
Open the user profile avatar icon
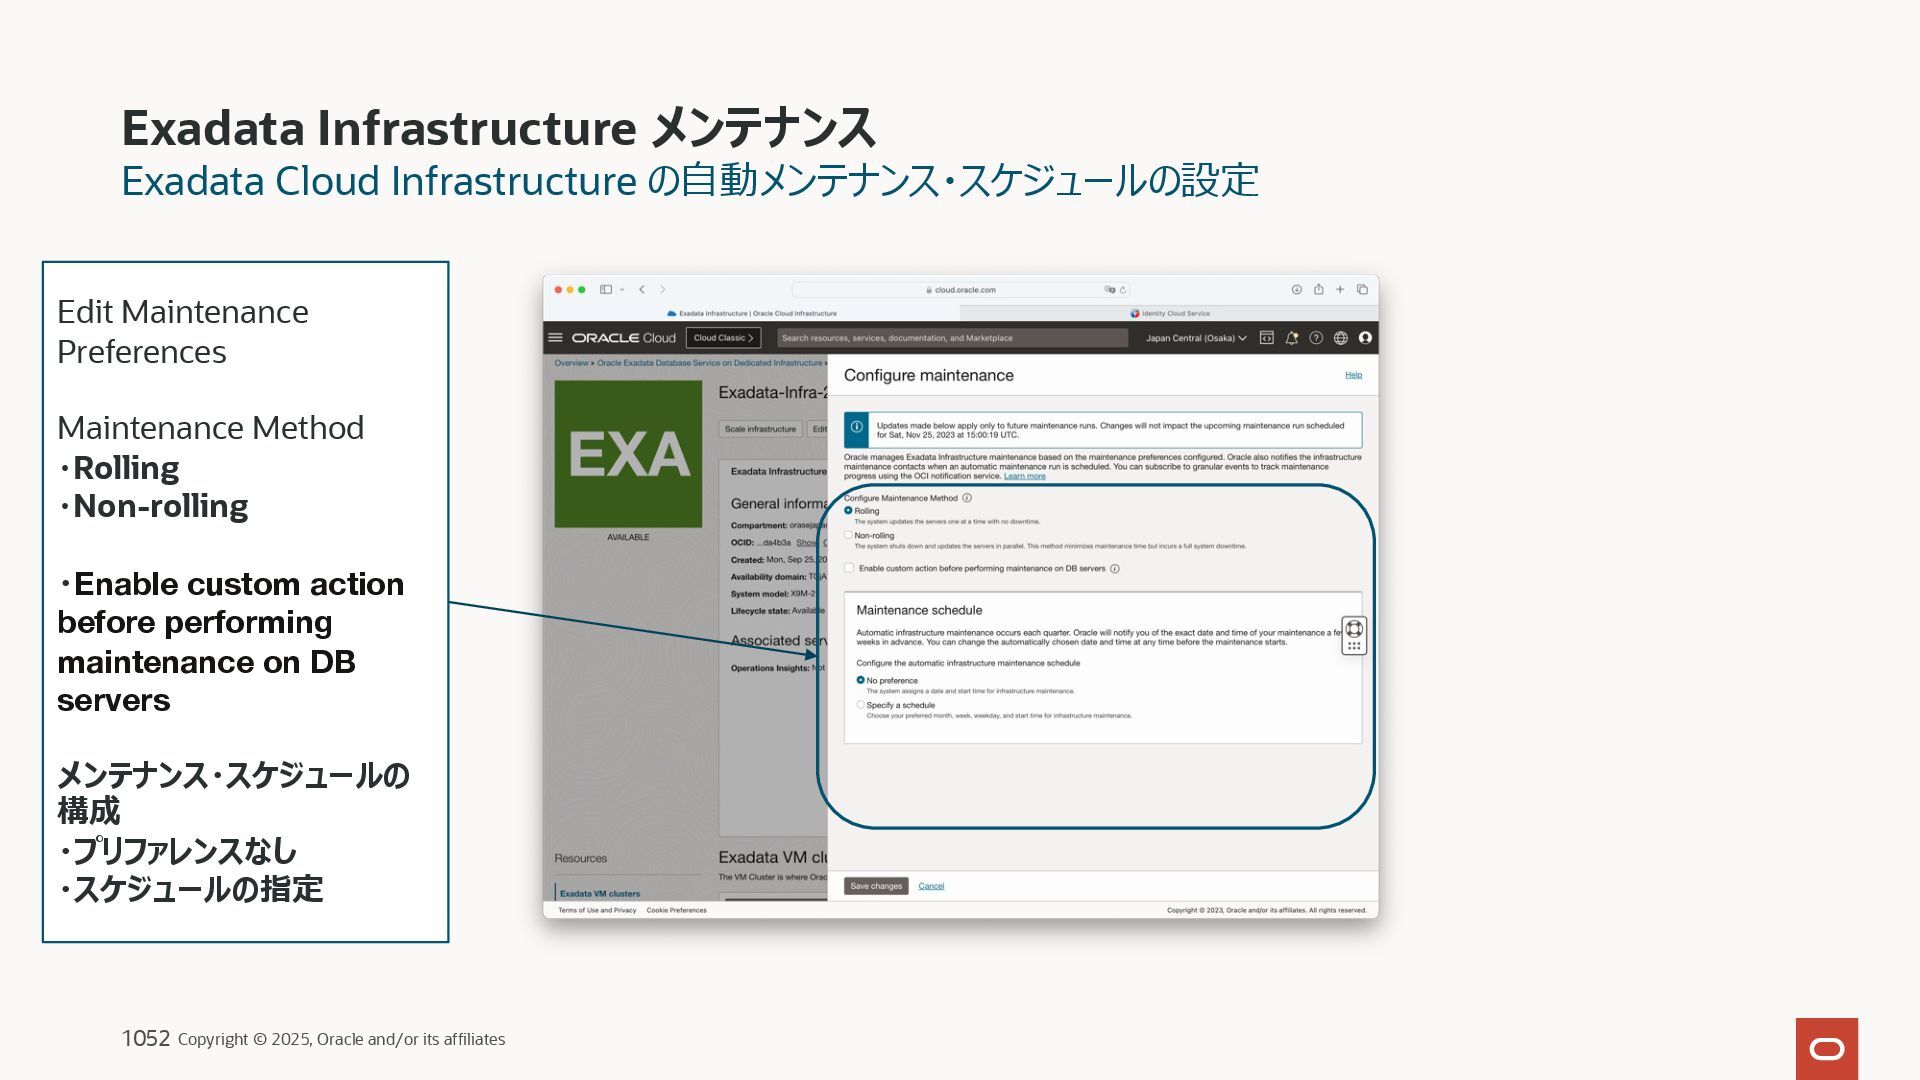[1365, 338]
